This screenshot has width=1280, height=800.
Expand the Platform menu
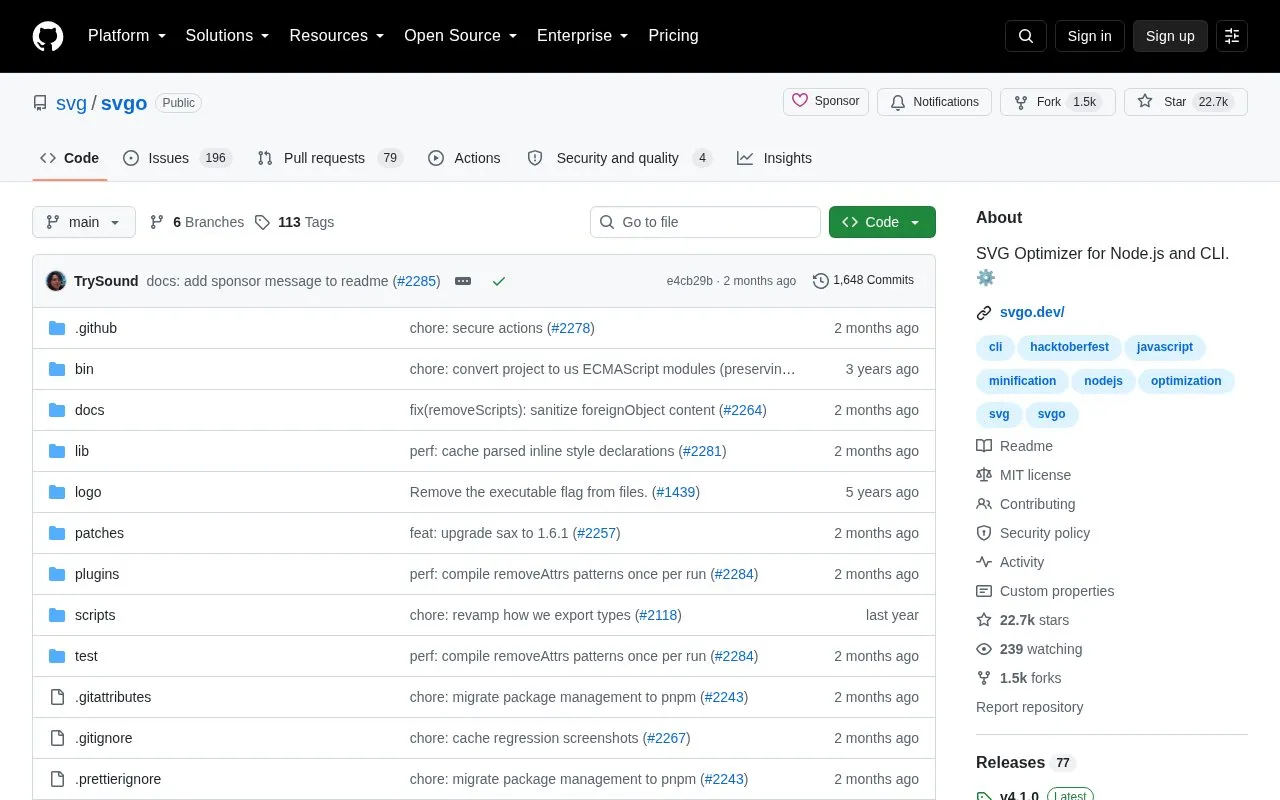click(127, 36)
